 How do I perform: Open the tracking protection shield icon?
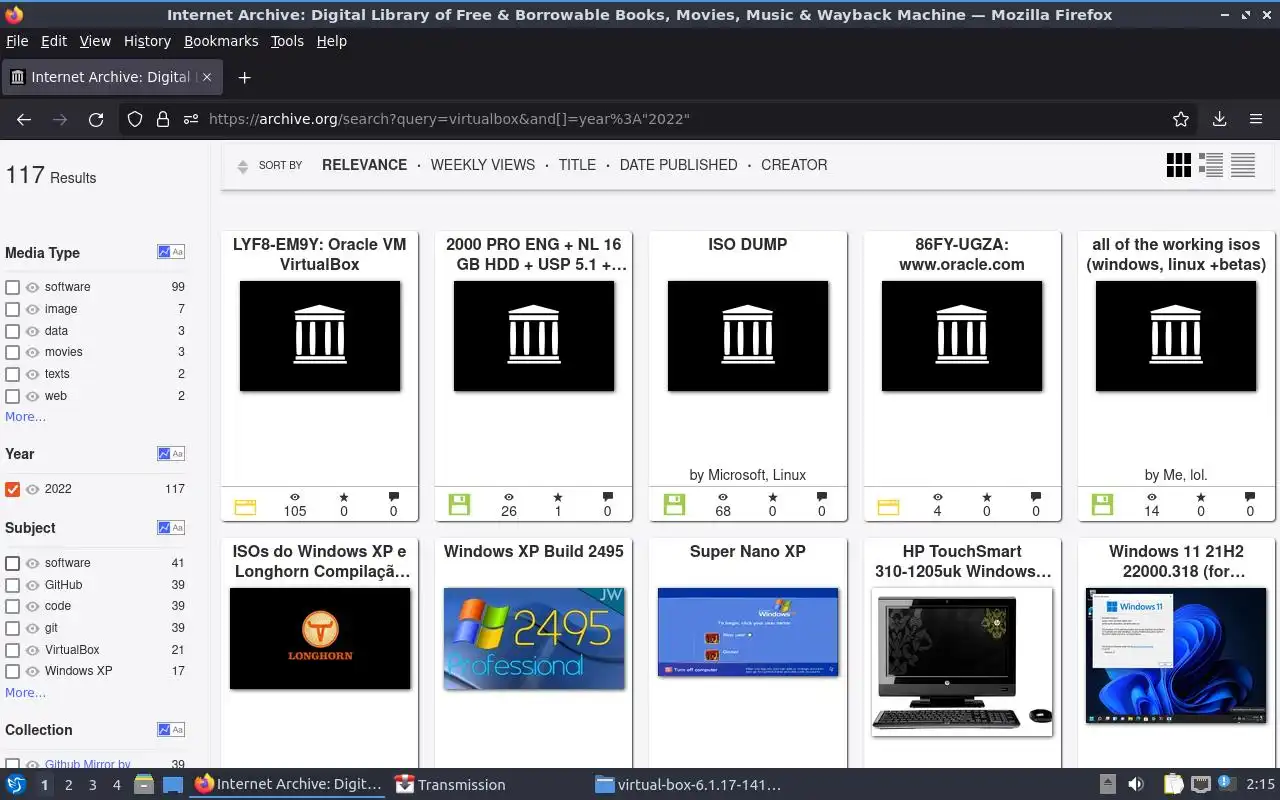pyautogui.click(x=135, y=119)
